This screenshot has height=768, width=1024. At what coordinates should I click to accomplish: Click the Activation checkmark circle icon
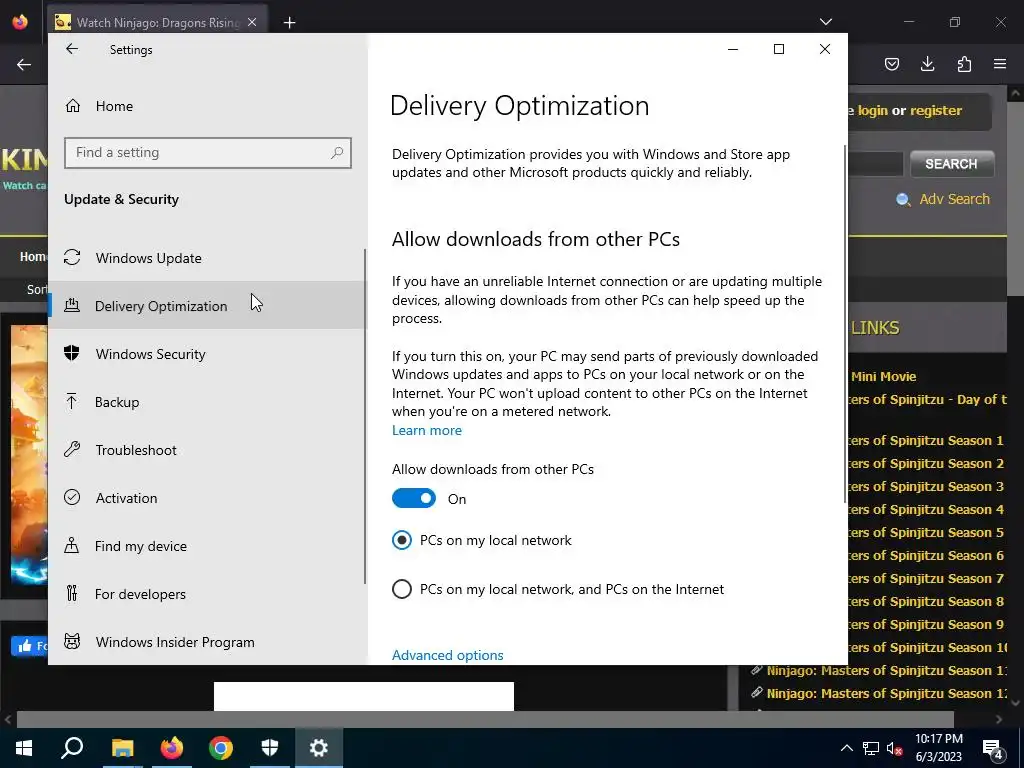[72, 497]
